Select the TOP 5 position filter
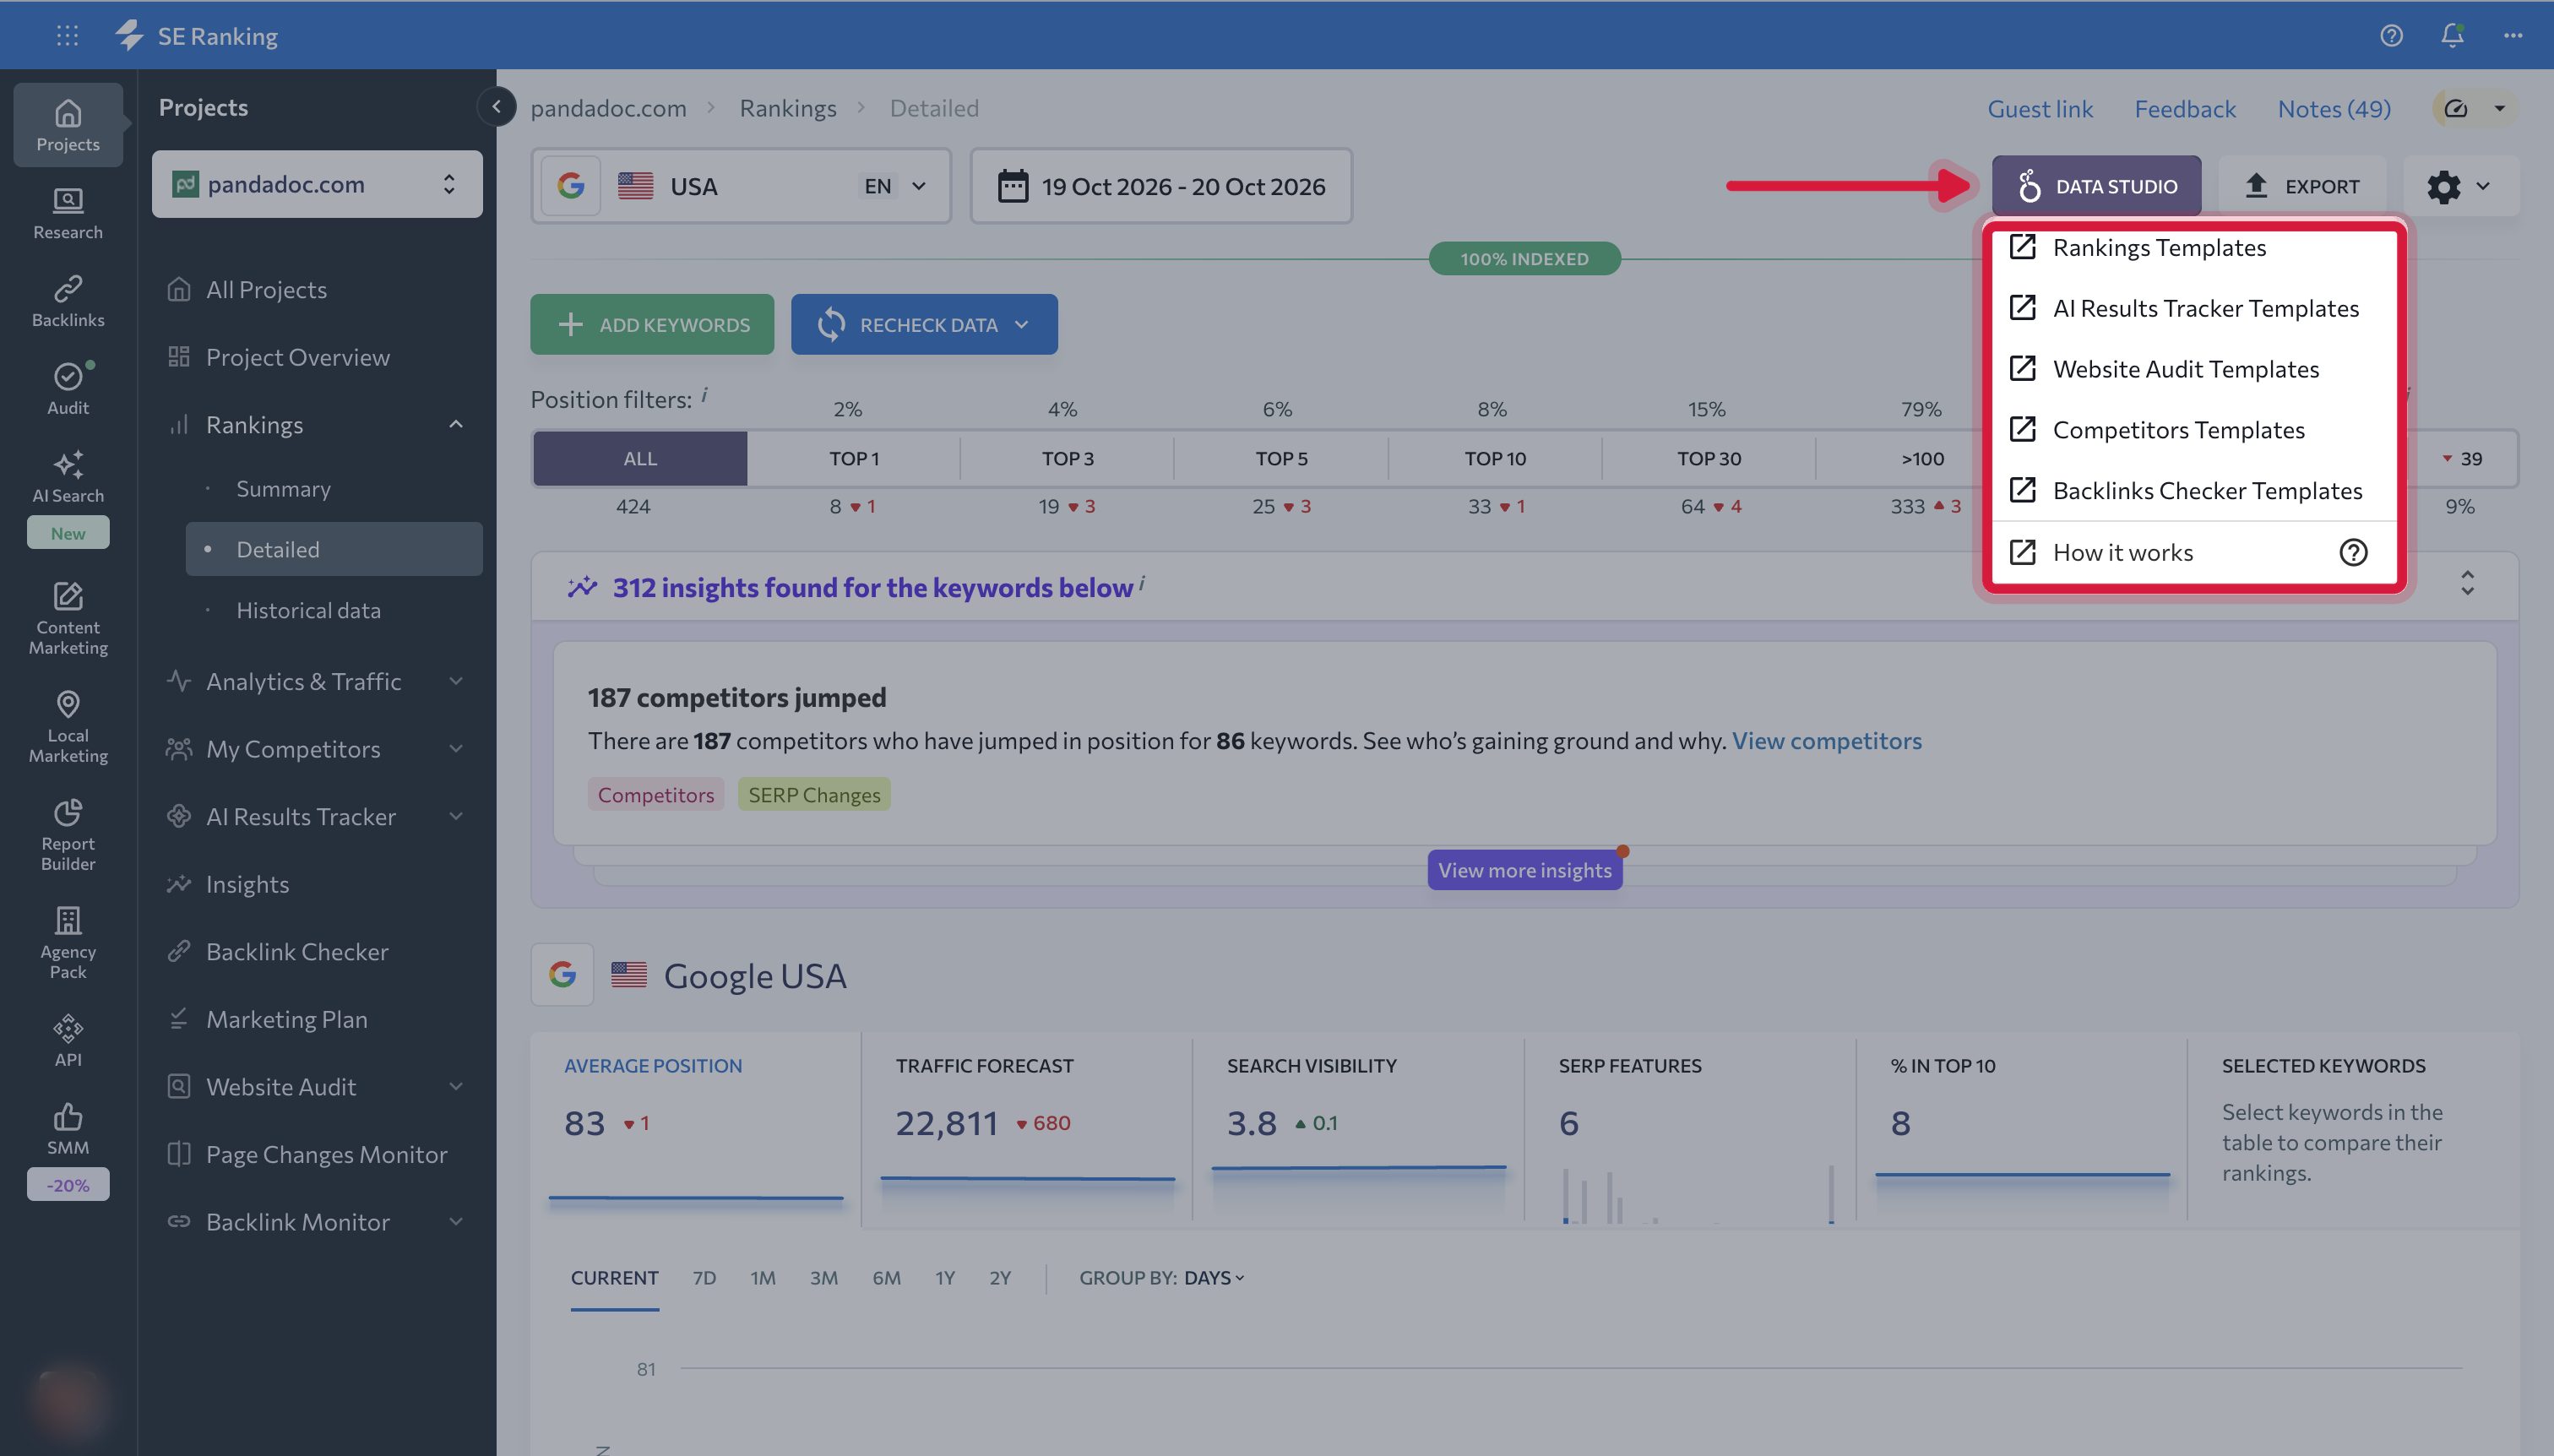The height and width of the screenshot is (1456, 2554). click(1282, 459)
